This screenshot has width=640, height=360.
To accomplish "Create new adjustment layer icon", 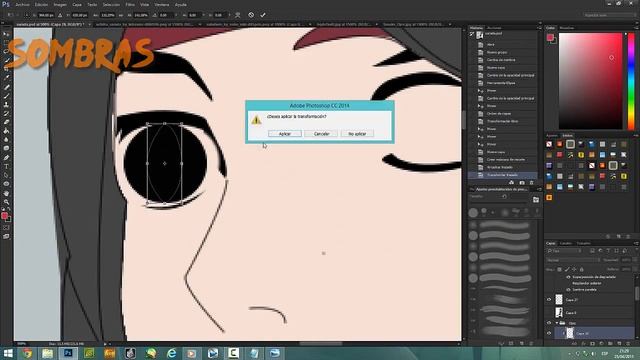I will [602, 344].
